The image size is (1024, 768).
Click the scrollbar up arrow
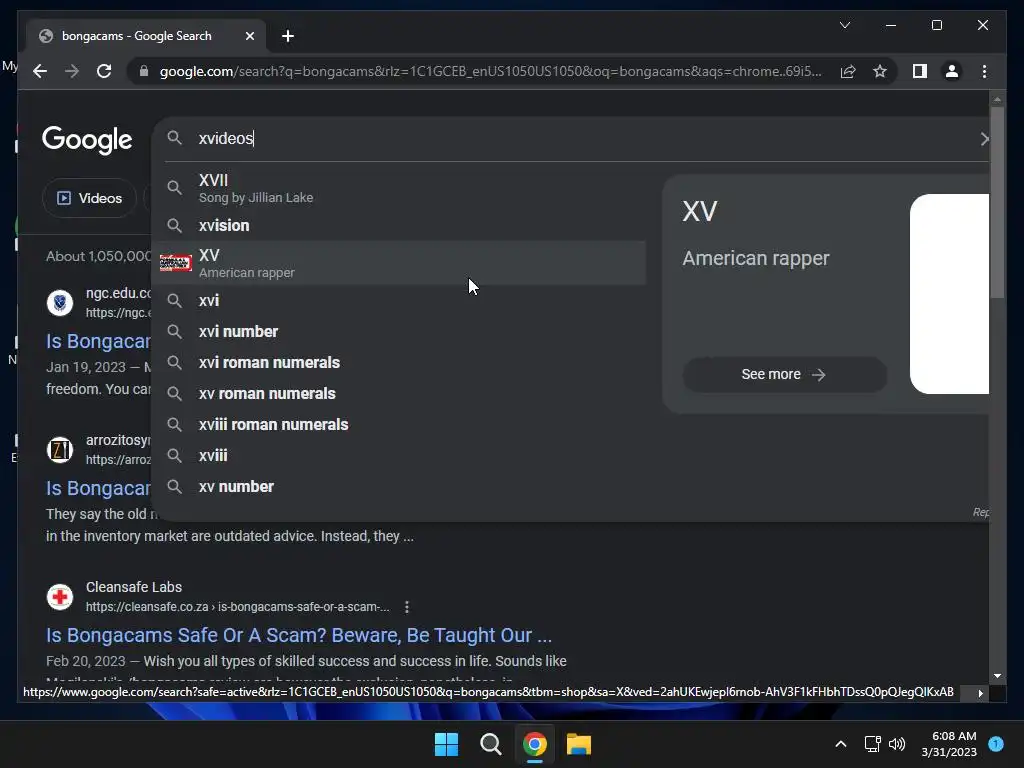[997, 100]
